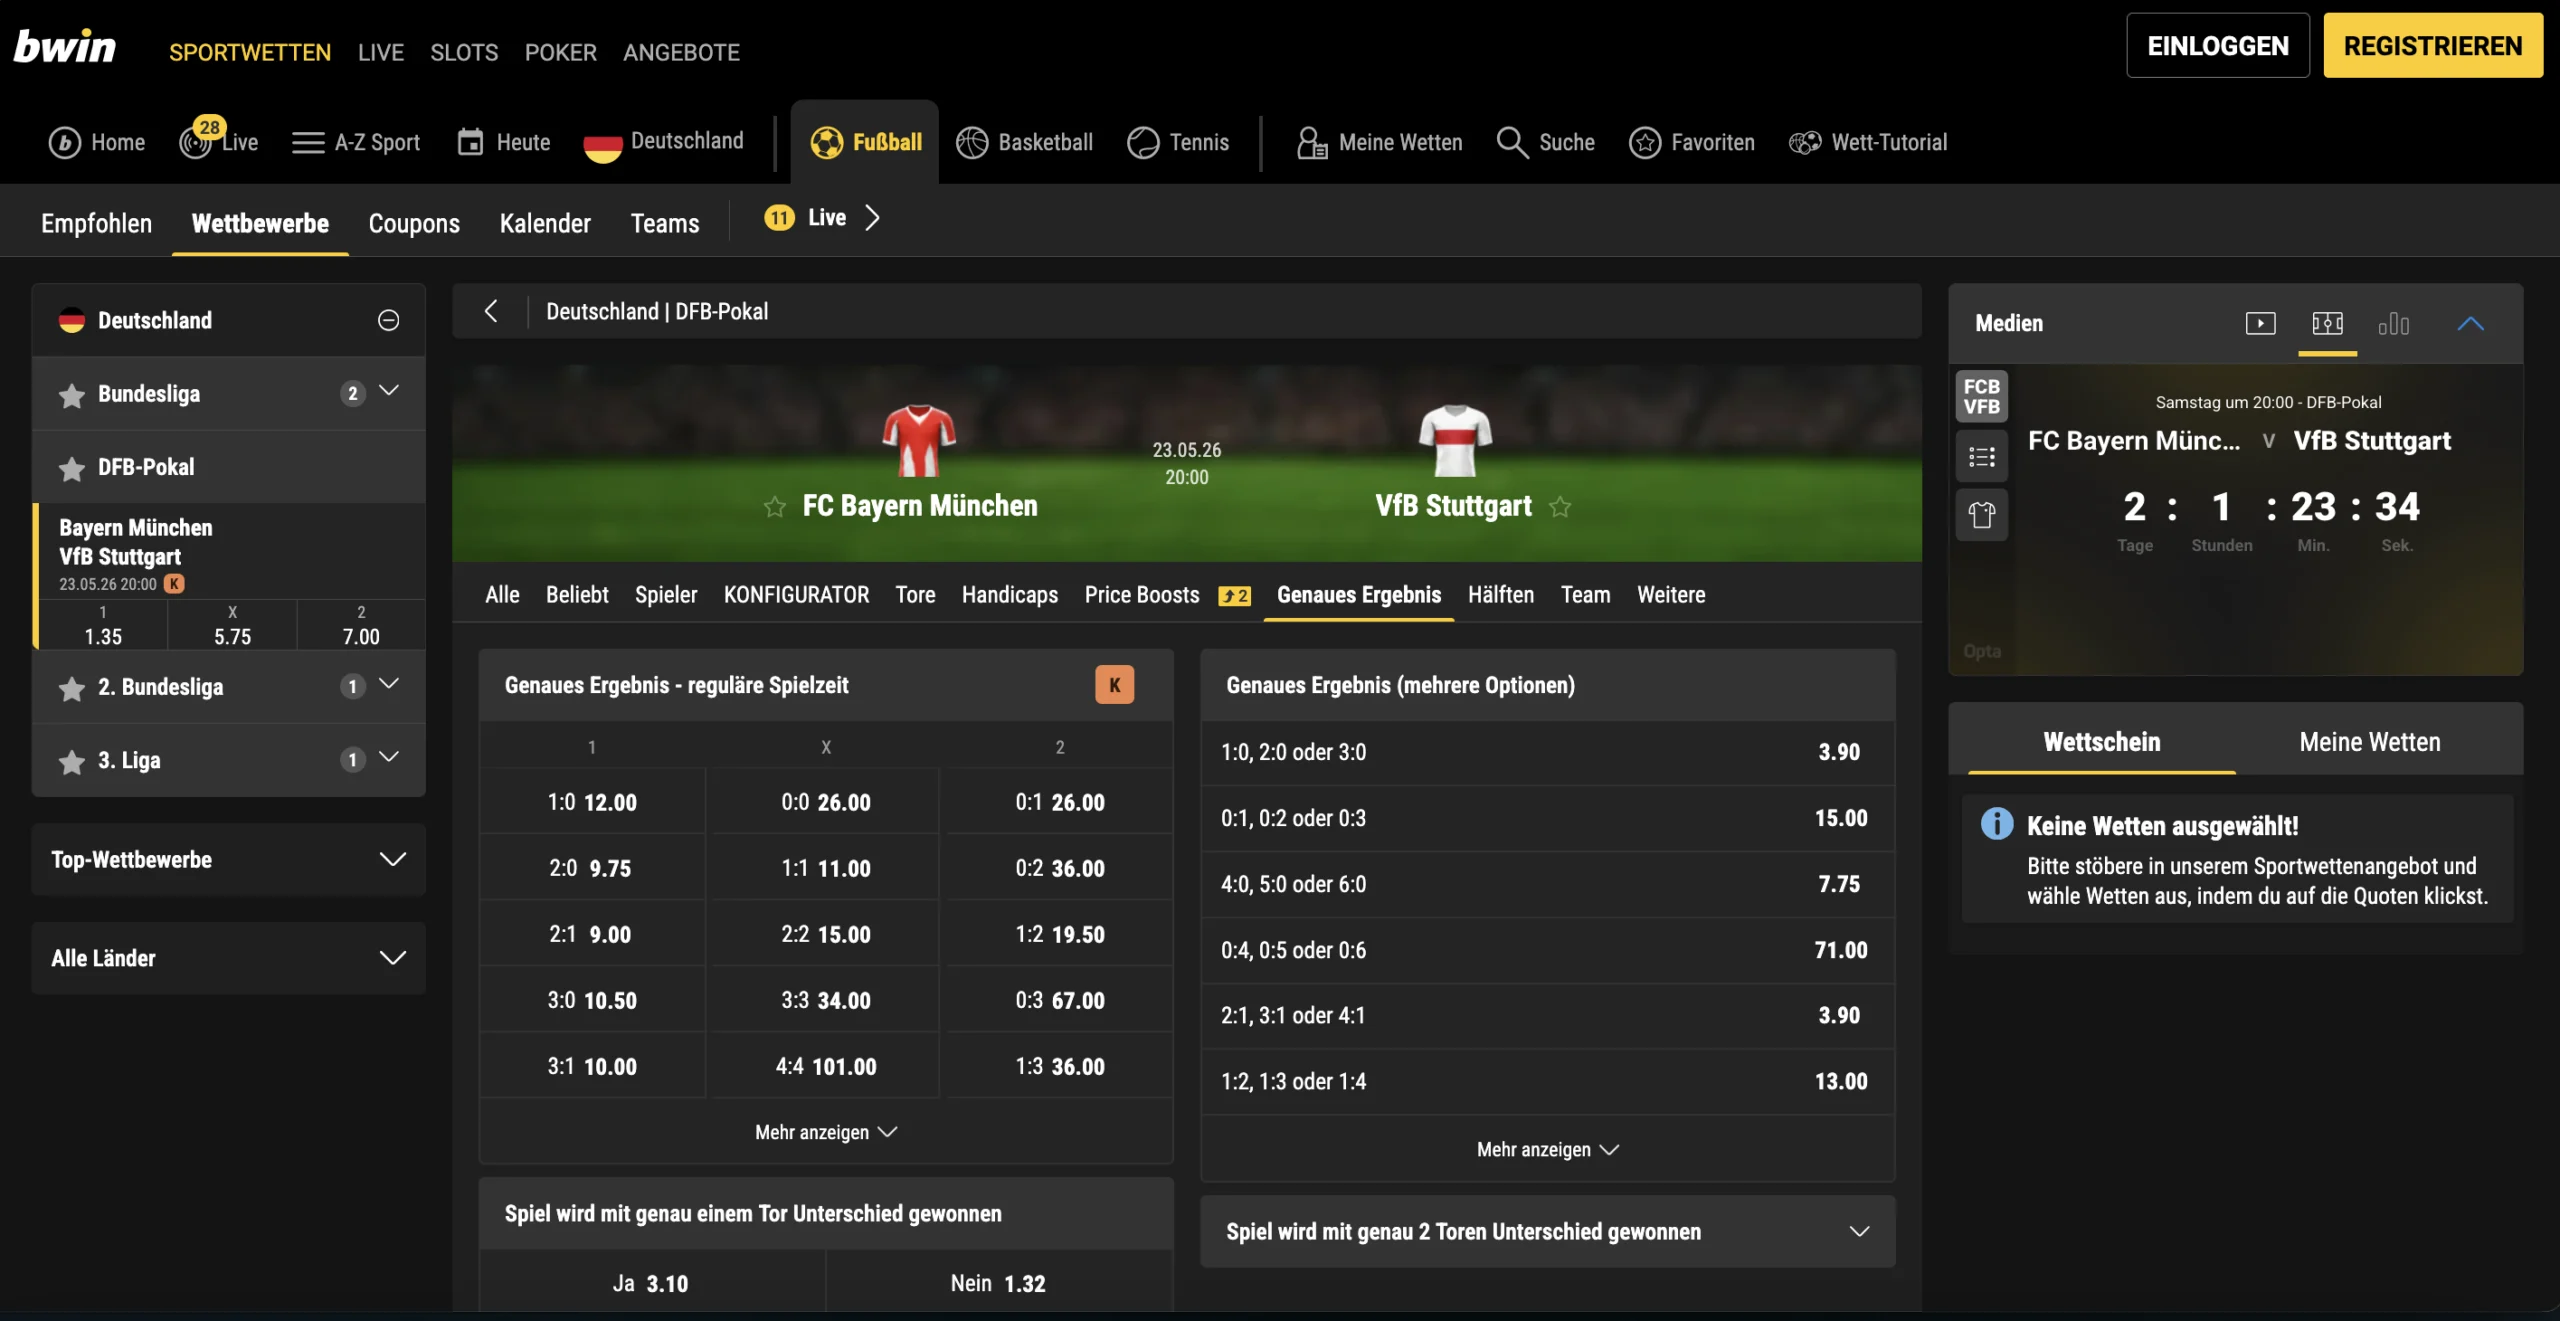2560x1321 pixels.
Task: Open Heute calendar icon
Action: pyautogui.click(x=470, y=142)
